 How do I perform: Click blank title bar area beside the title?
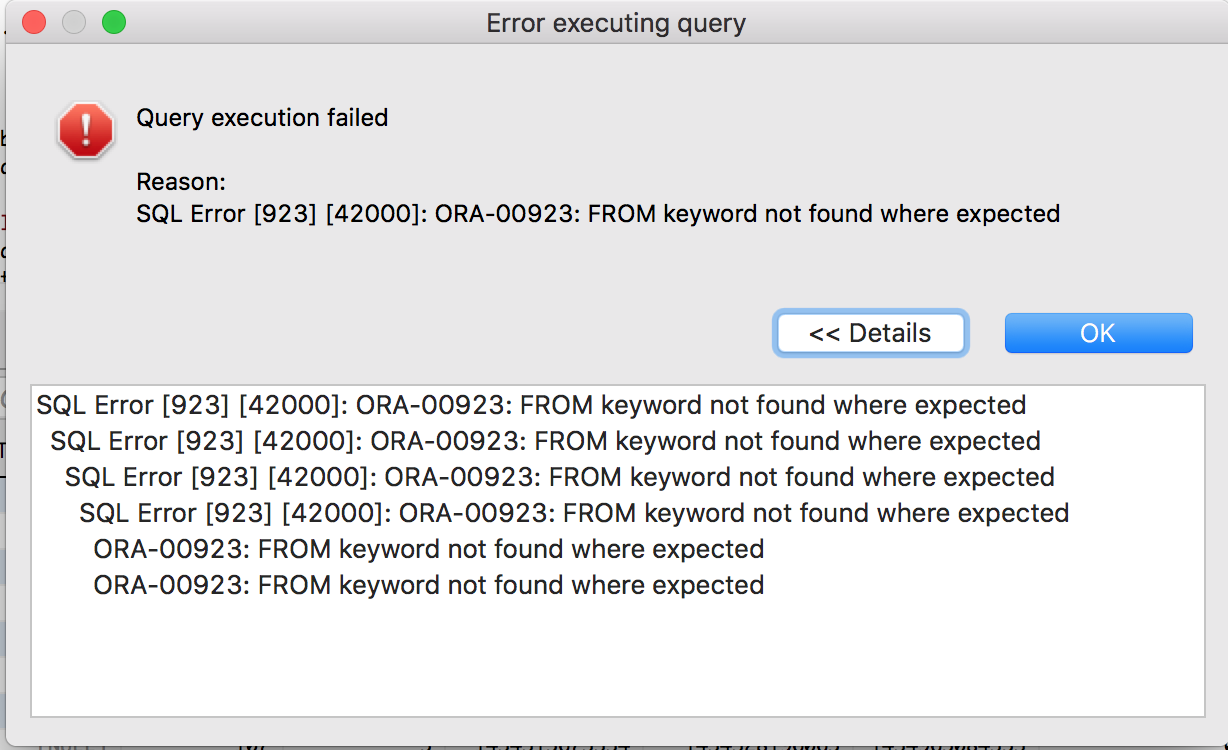coord(950,22)
